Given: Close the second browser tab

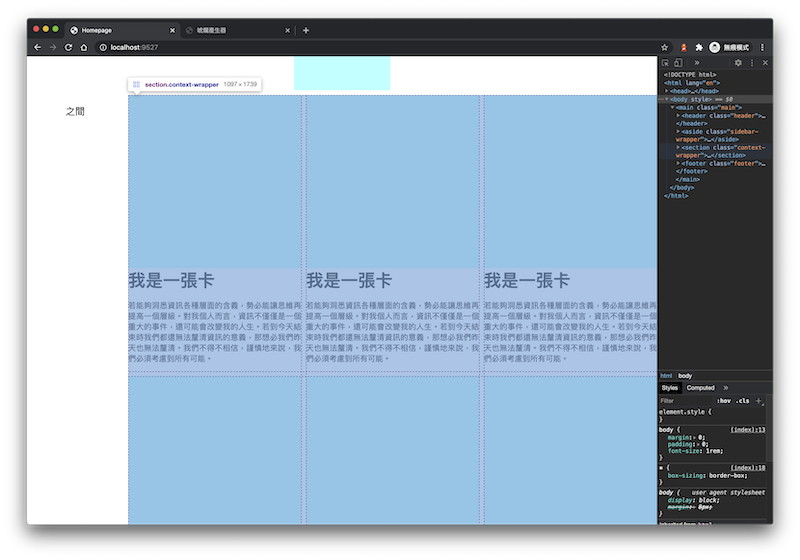Looking at the screenshot, I should (287, 31).
